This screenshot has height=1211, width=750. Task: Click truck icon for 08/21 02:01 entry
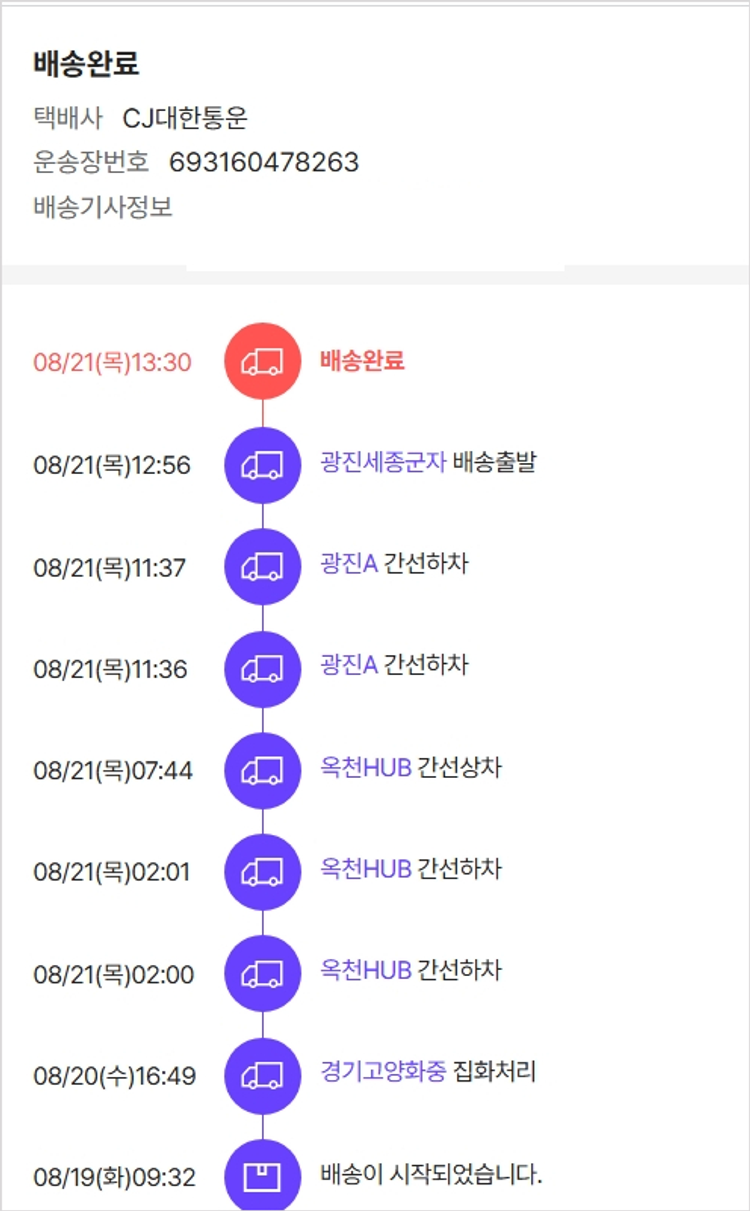tap(262, 872)
